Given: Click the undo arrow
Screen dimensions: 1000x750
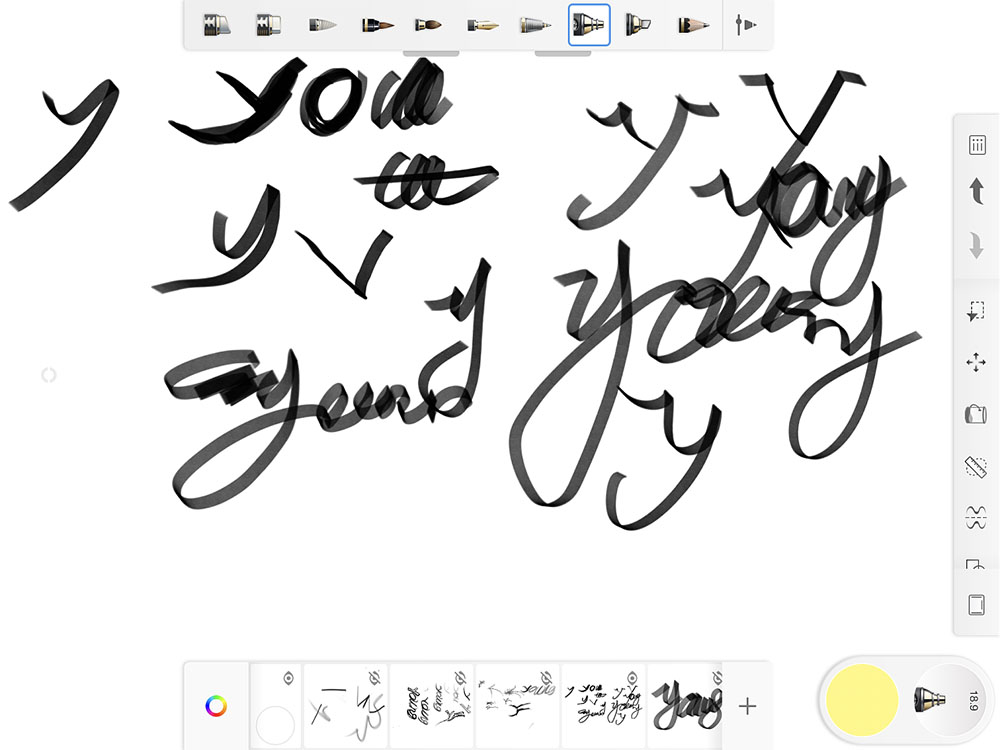Looking at the screenshot, I should 976,192.
